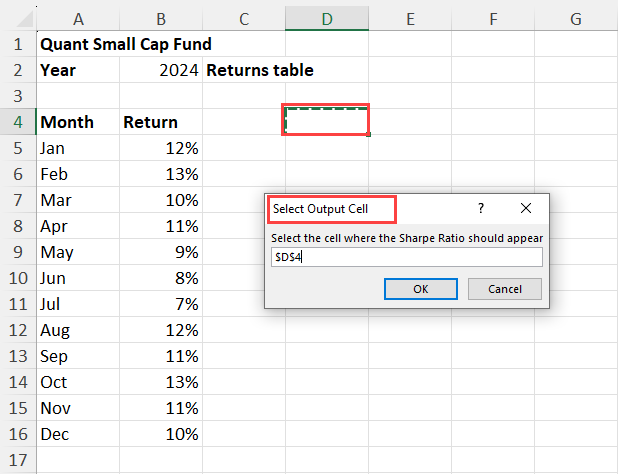Select row 4 header

click(x=18, y=122)
